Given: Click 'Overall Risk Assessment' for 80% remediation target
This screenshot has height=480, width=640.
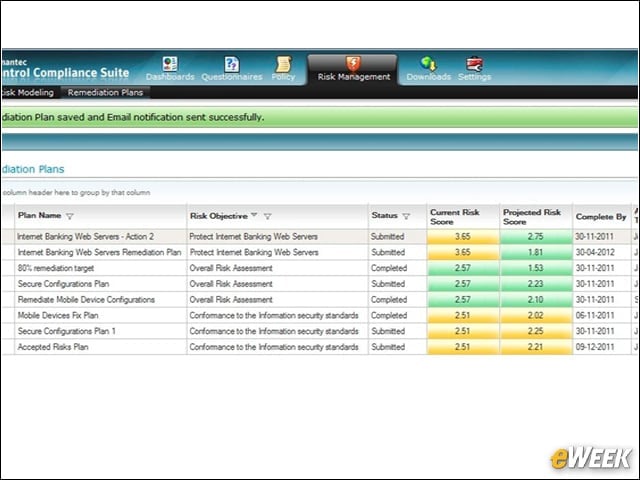Looking at the screenshot, I should 231,268.
